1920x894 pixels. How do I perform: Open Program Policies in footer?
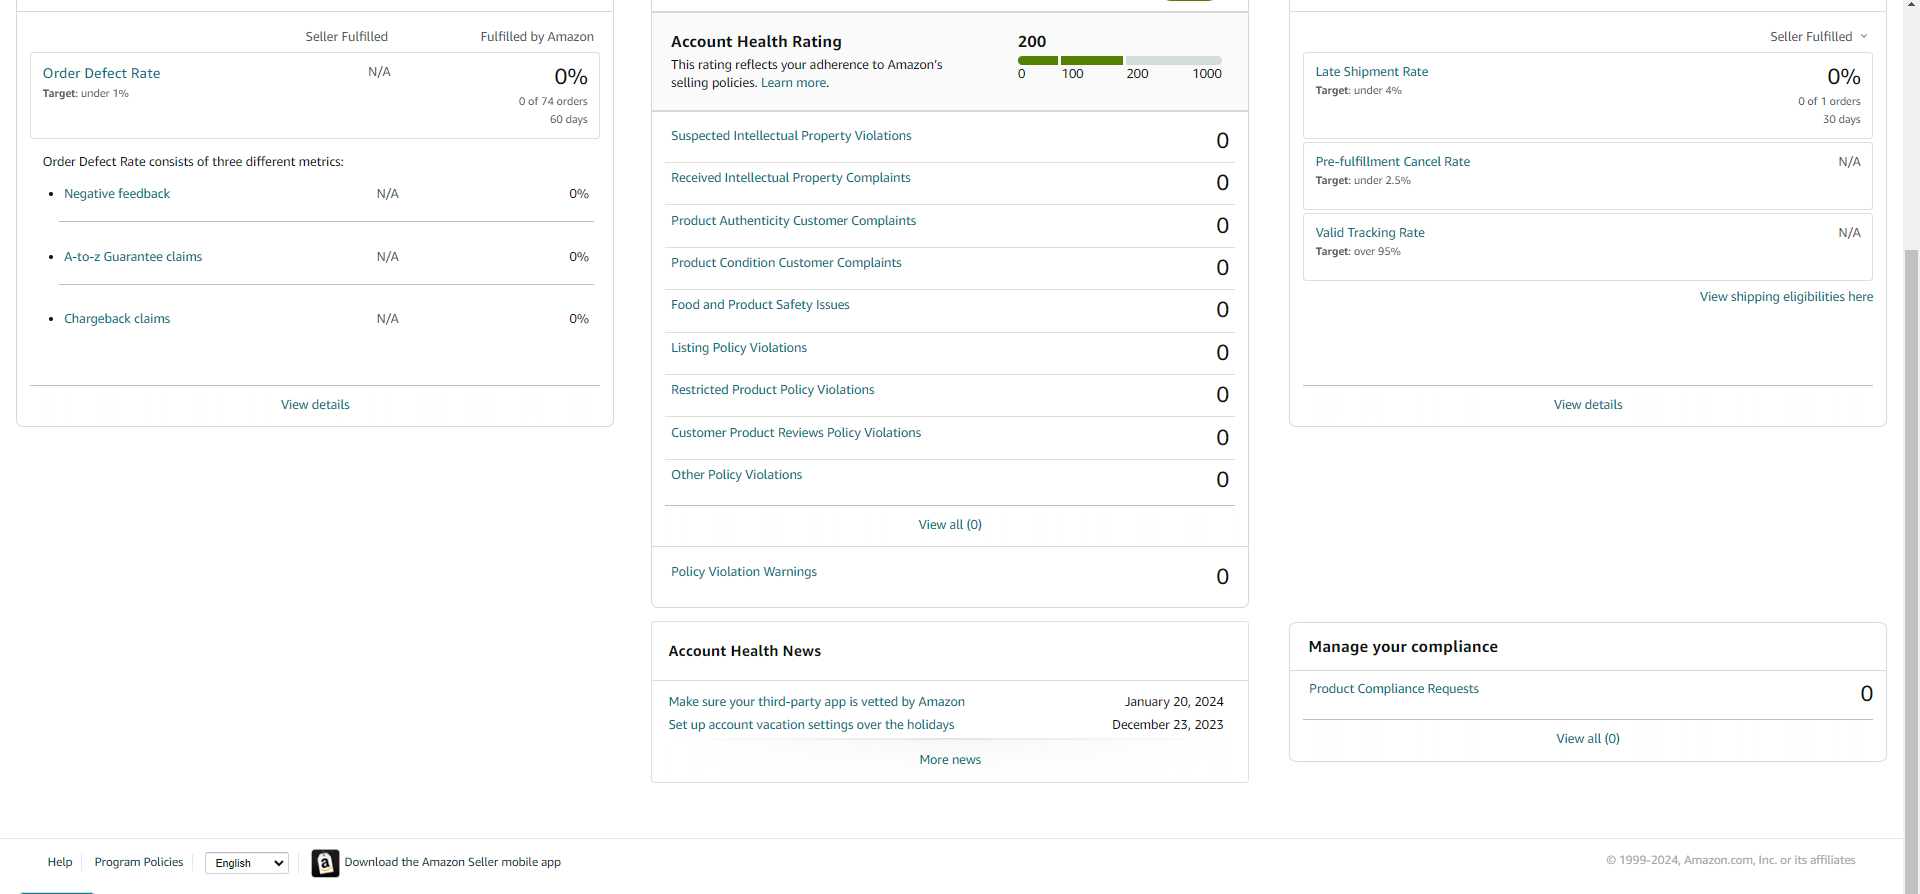pyautogui.click(x=139, y=862)
